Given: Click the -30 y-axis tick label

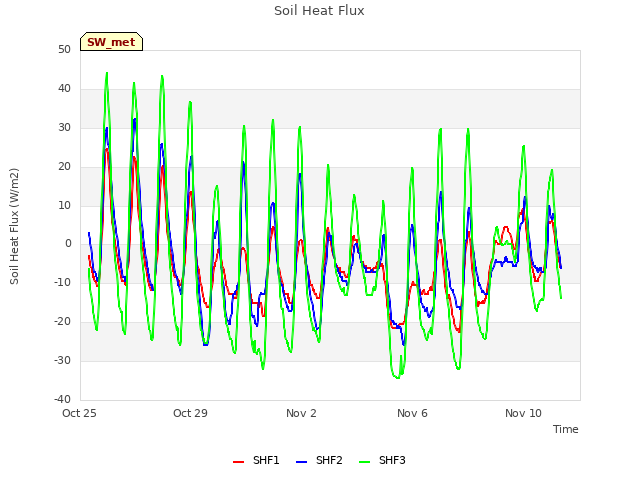Looking at the screenshot, I should 62,360.
